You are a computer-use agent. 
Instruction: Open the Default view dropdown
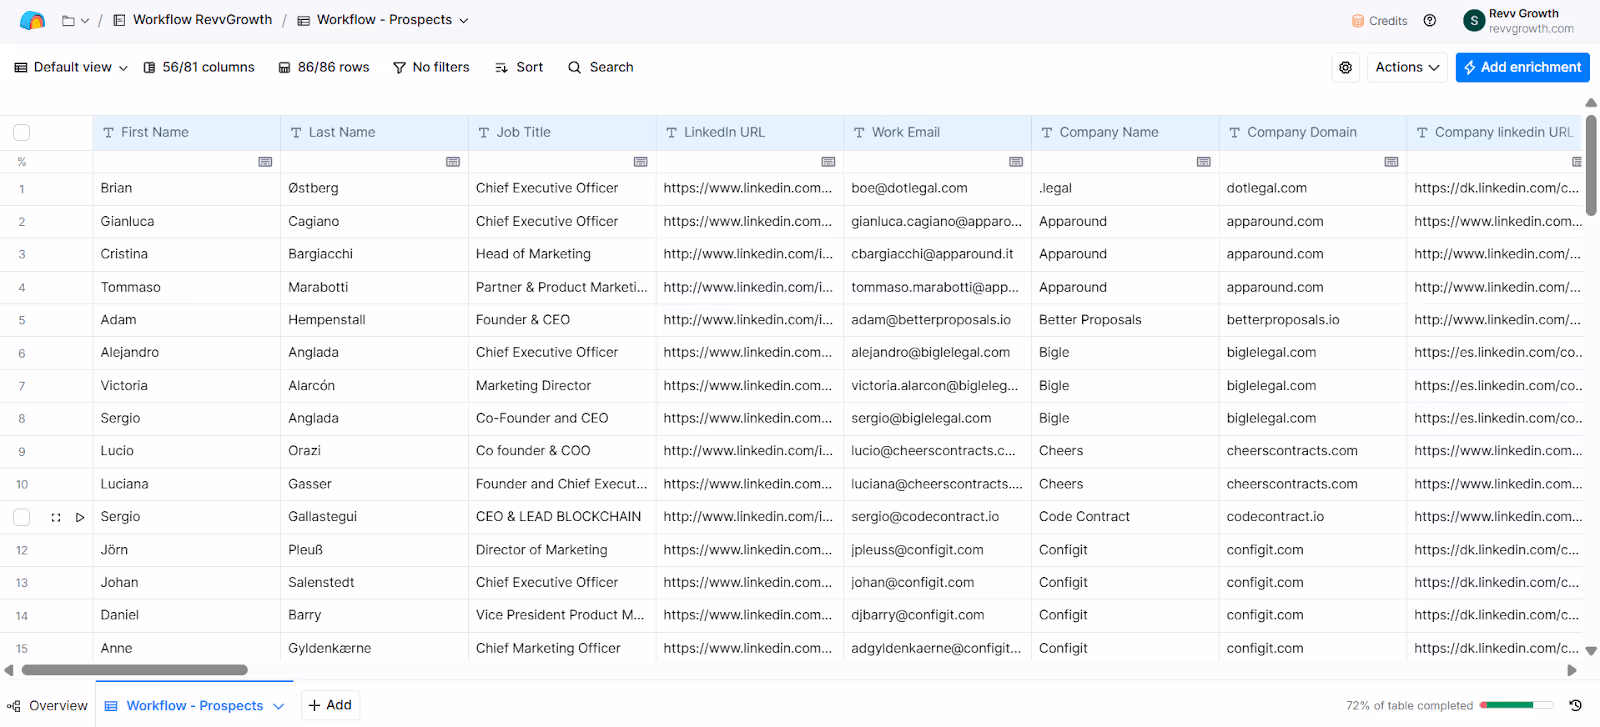click(x=71, y=67)
